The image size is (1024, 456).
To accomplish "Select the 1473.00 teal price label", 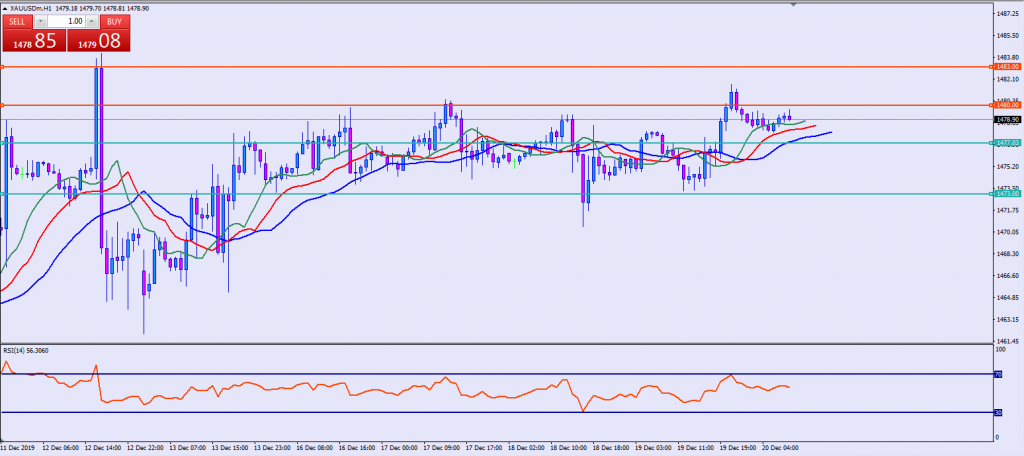I will pos(1006,193).
